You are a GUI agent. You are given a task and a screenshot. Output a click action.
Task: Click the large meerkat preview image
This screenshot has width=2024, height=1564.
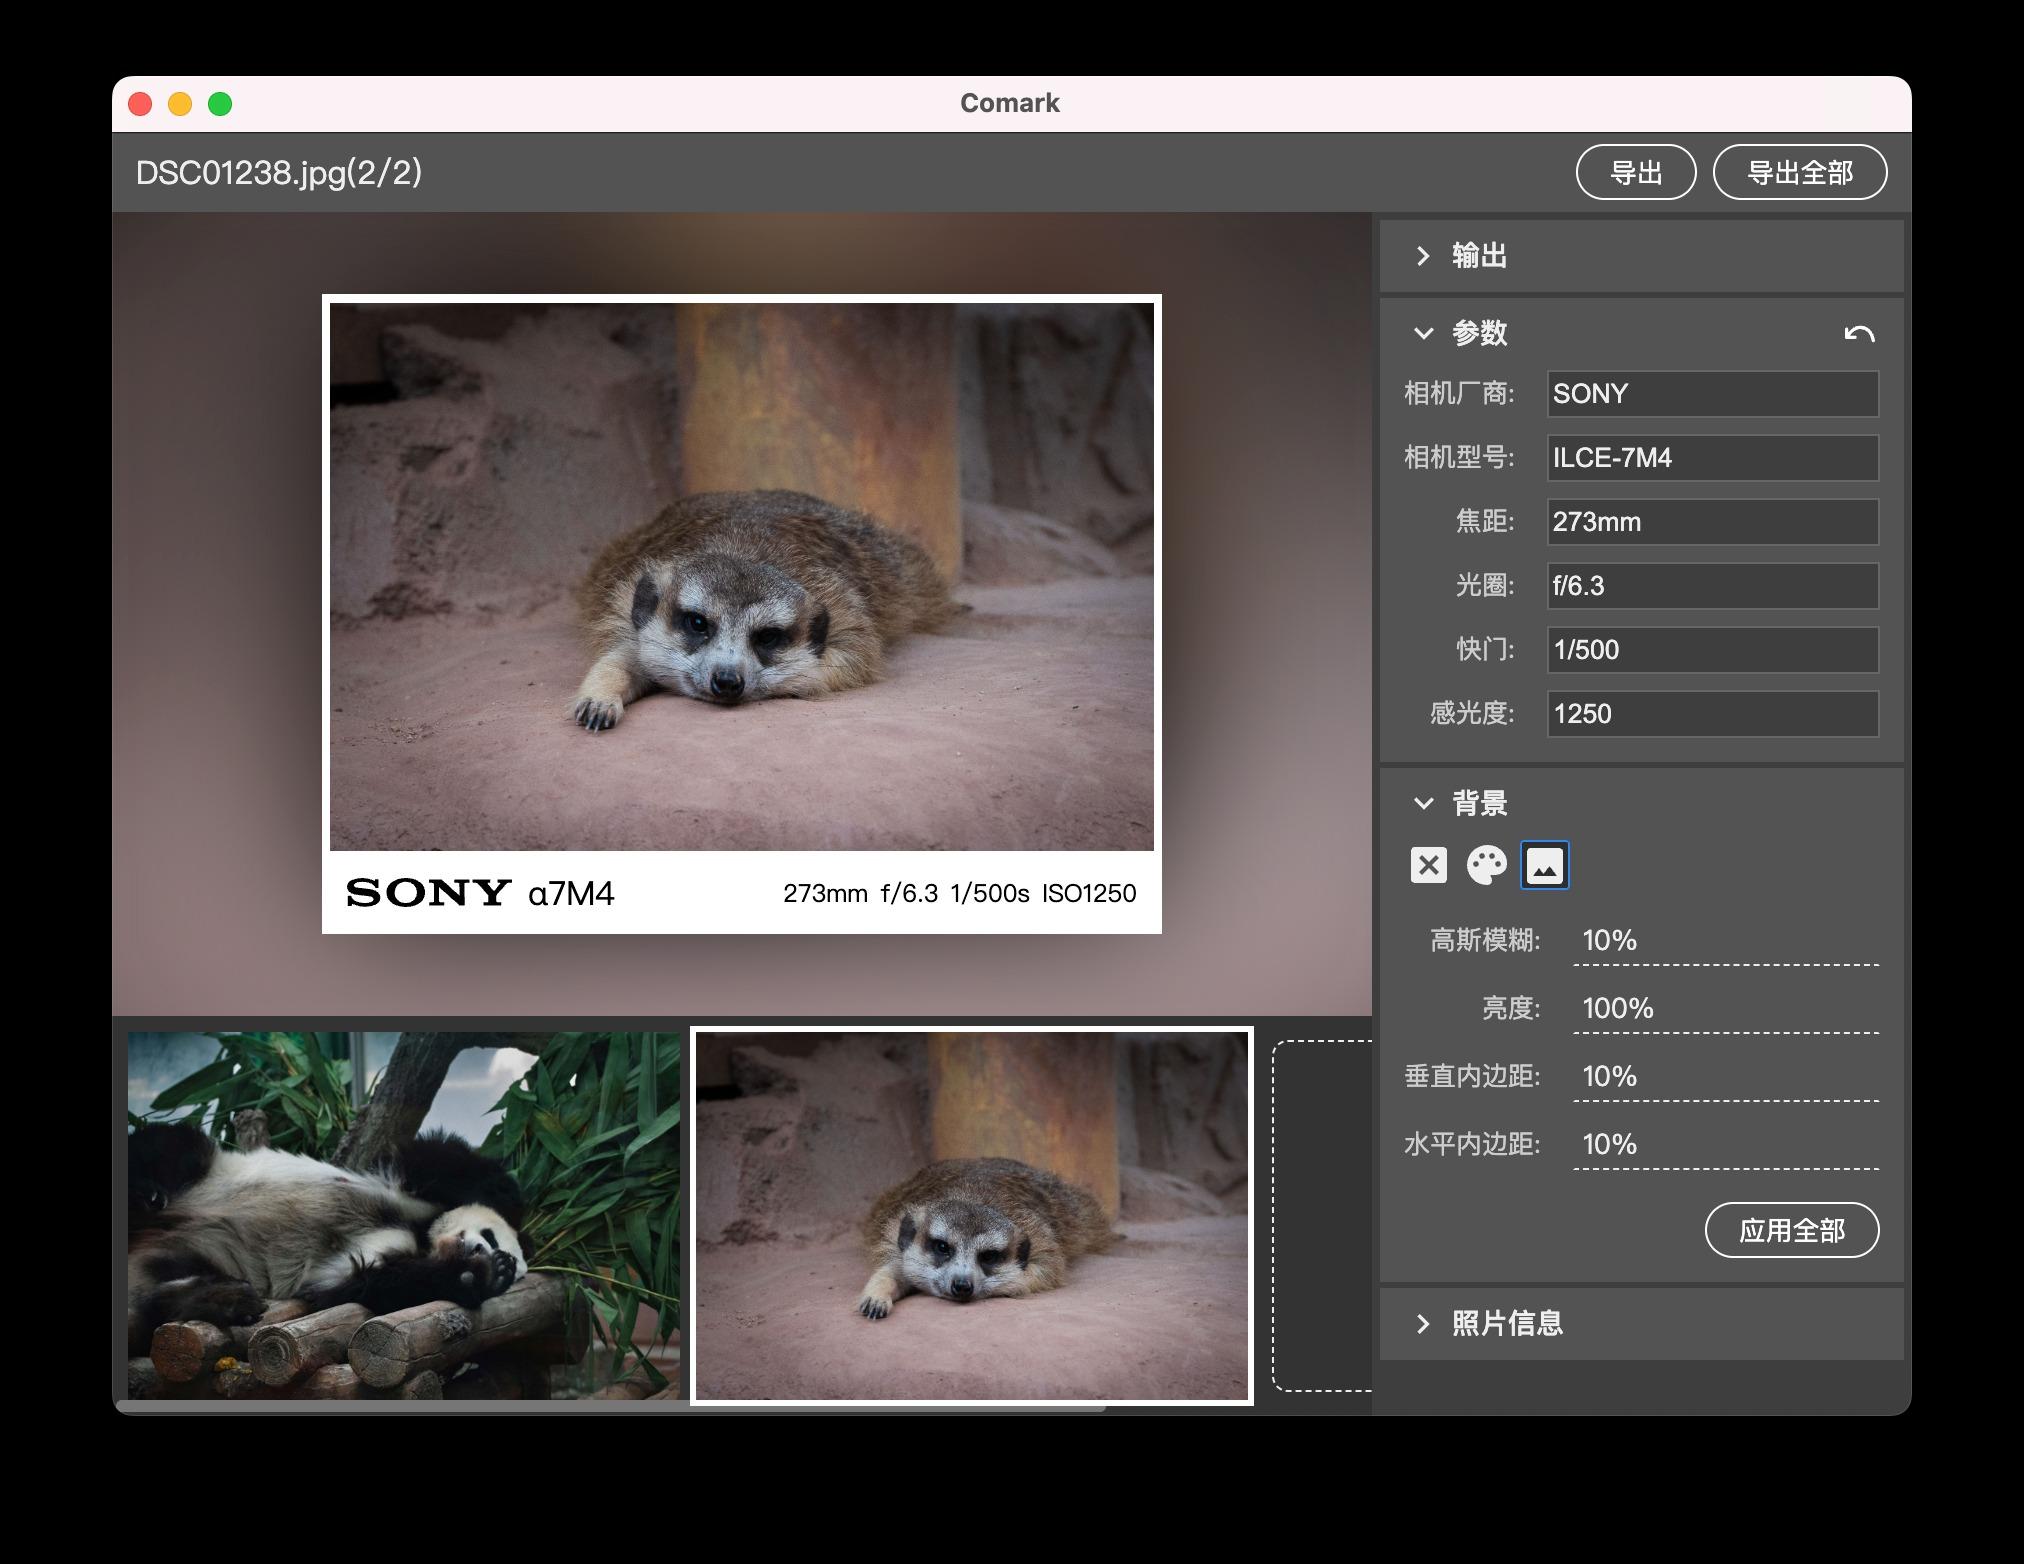click(742, 577)
